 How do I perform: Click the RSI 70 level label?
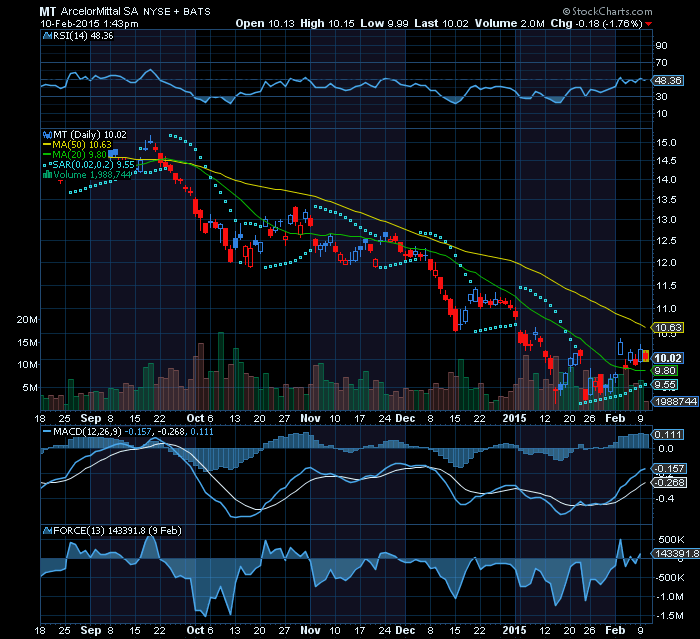(661, 63)
